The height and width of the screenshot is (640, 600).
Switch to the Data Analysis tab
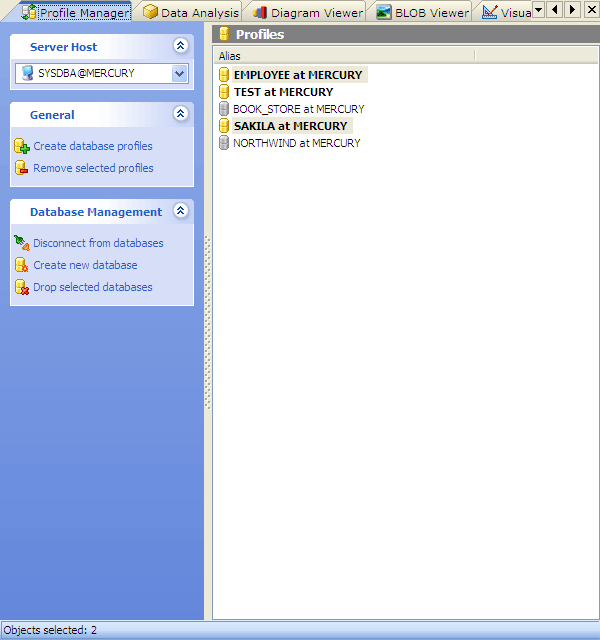[191, 13]
